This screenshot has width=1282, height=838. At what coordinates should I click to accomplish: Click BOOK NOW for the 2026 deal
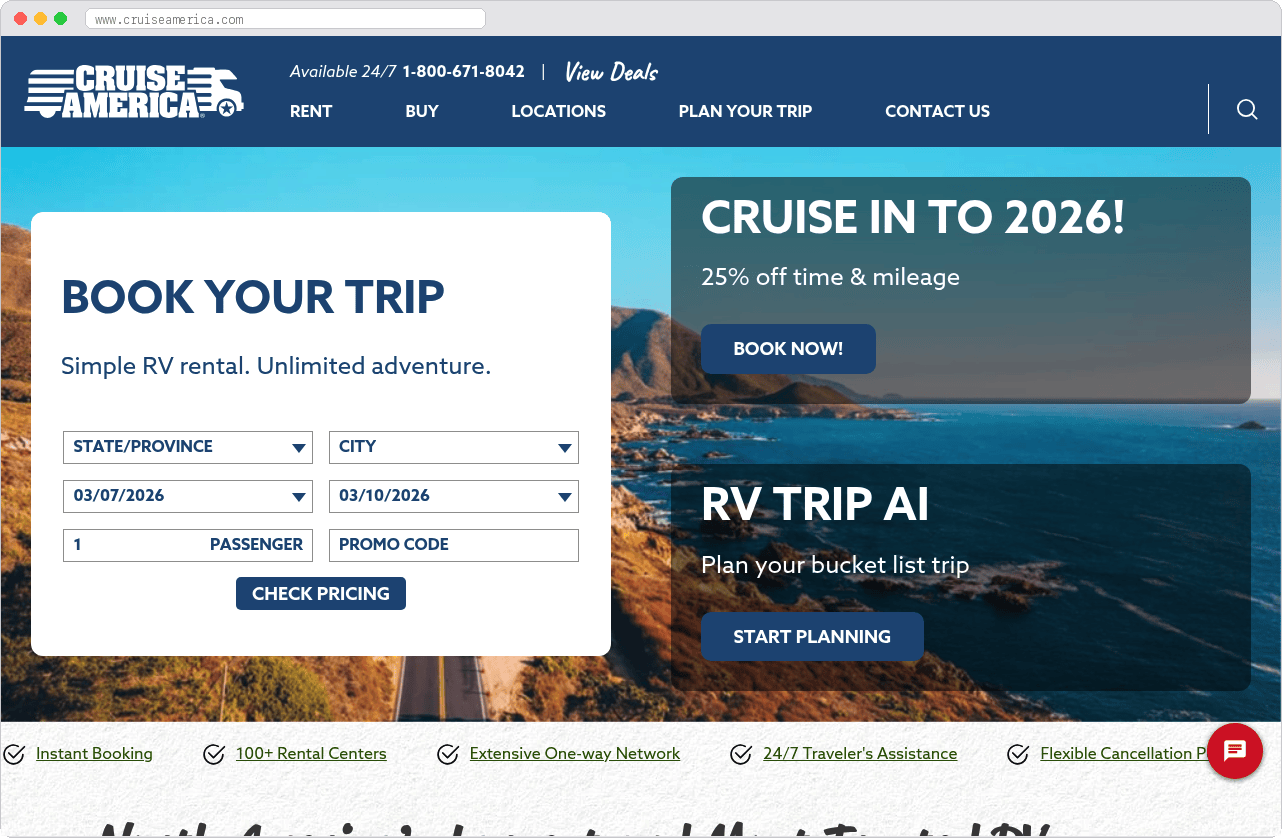pos(788,349)
